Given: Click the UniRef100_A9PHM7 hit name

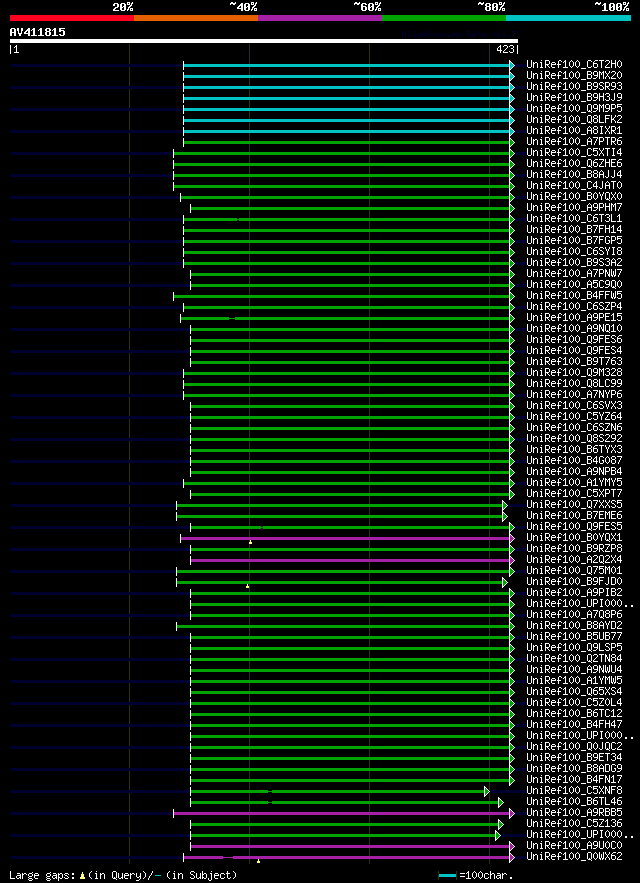Looking at the screenshot, I should coord(574,208).
